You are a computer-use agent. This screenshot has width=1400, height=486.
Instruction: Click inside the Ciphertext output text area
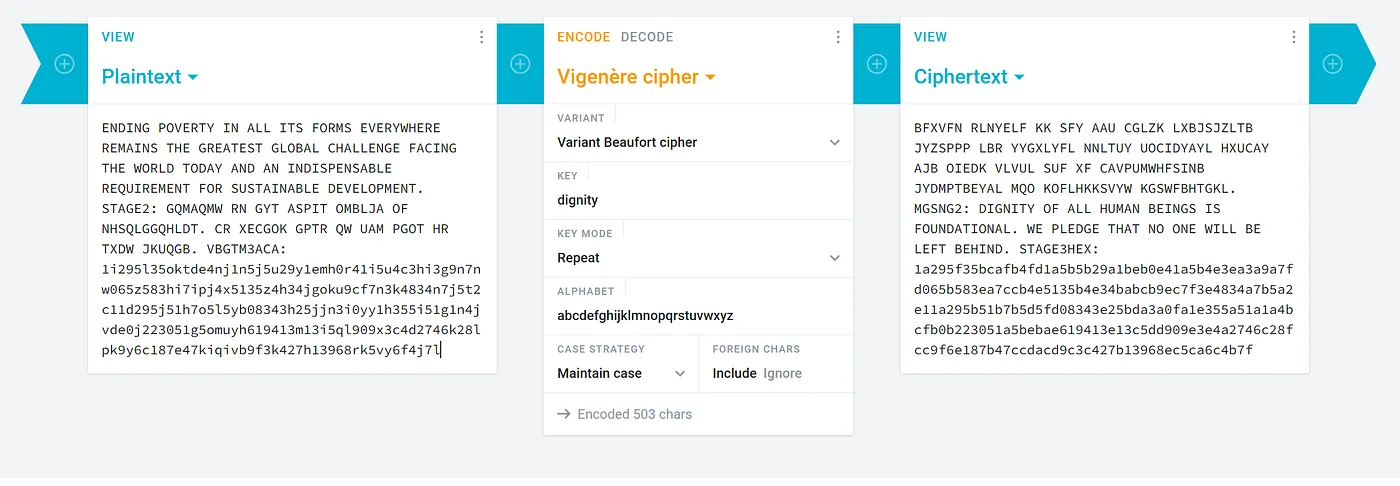pyautogui.click(x=1104, y=239)
